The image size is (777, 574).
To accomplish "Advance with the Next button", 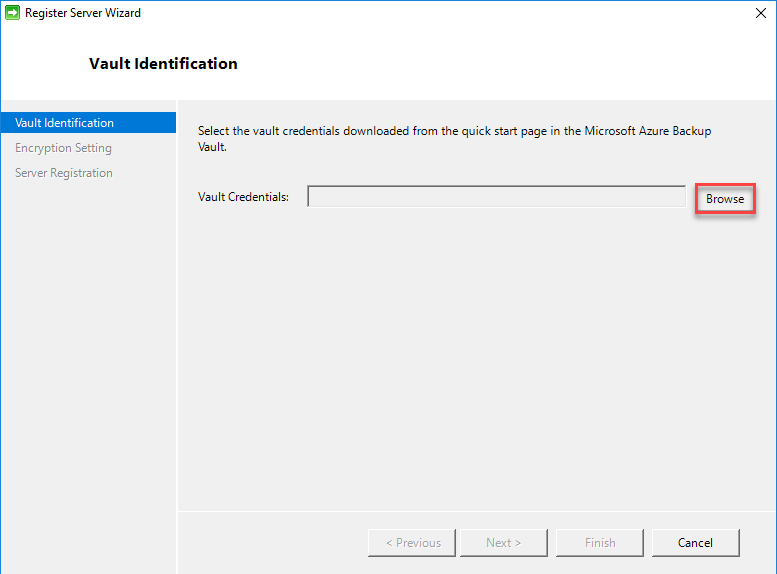I will [x=503, y=543].
